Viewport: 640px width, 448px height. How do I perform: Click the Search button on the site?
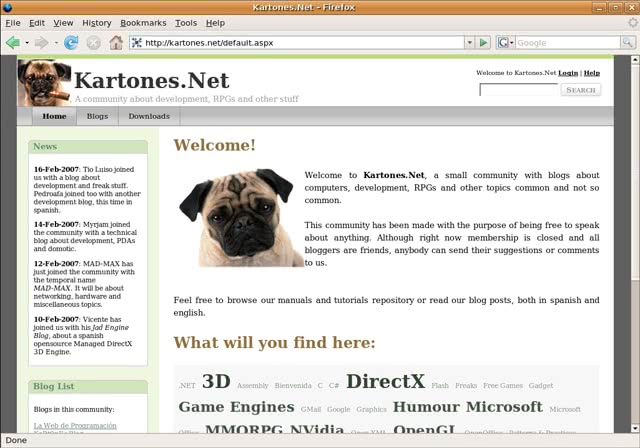(x=581, y=90)
